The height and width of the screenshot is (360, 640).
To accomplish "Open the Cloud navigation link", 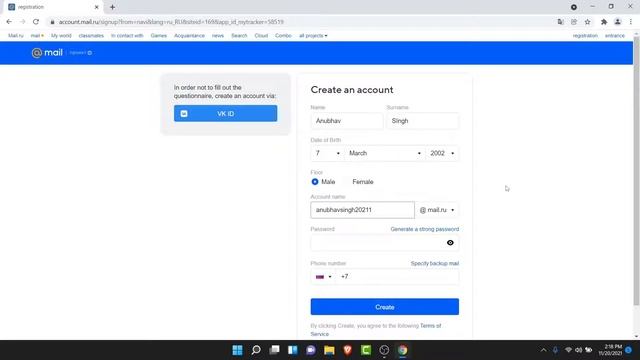I will point(261,36).
